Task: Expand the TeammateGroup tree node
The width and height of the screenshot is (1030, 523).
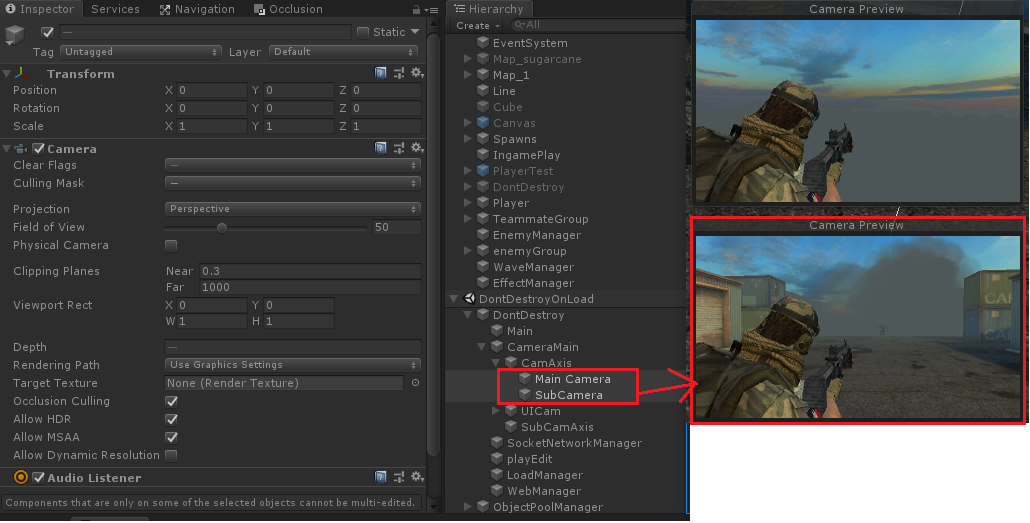Action: [468, 219]
